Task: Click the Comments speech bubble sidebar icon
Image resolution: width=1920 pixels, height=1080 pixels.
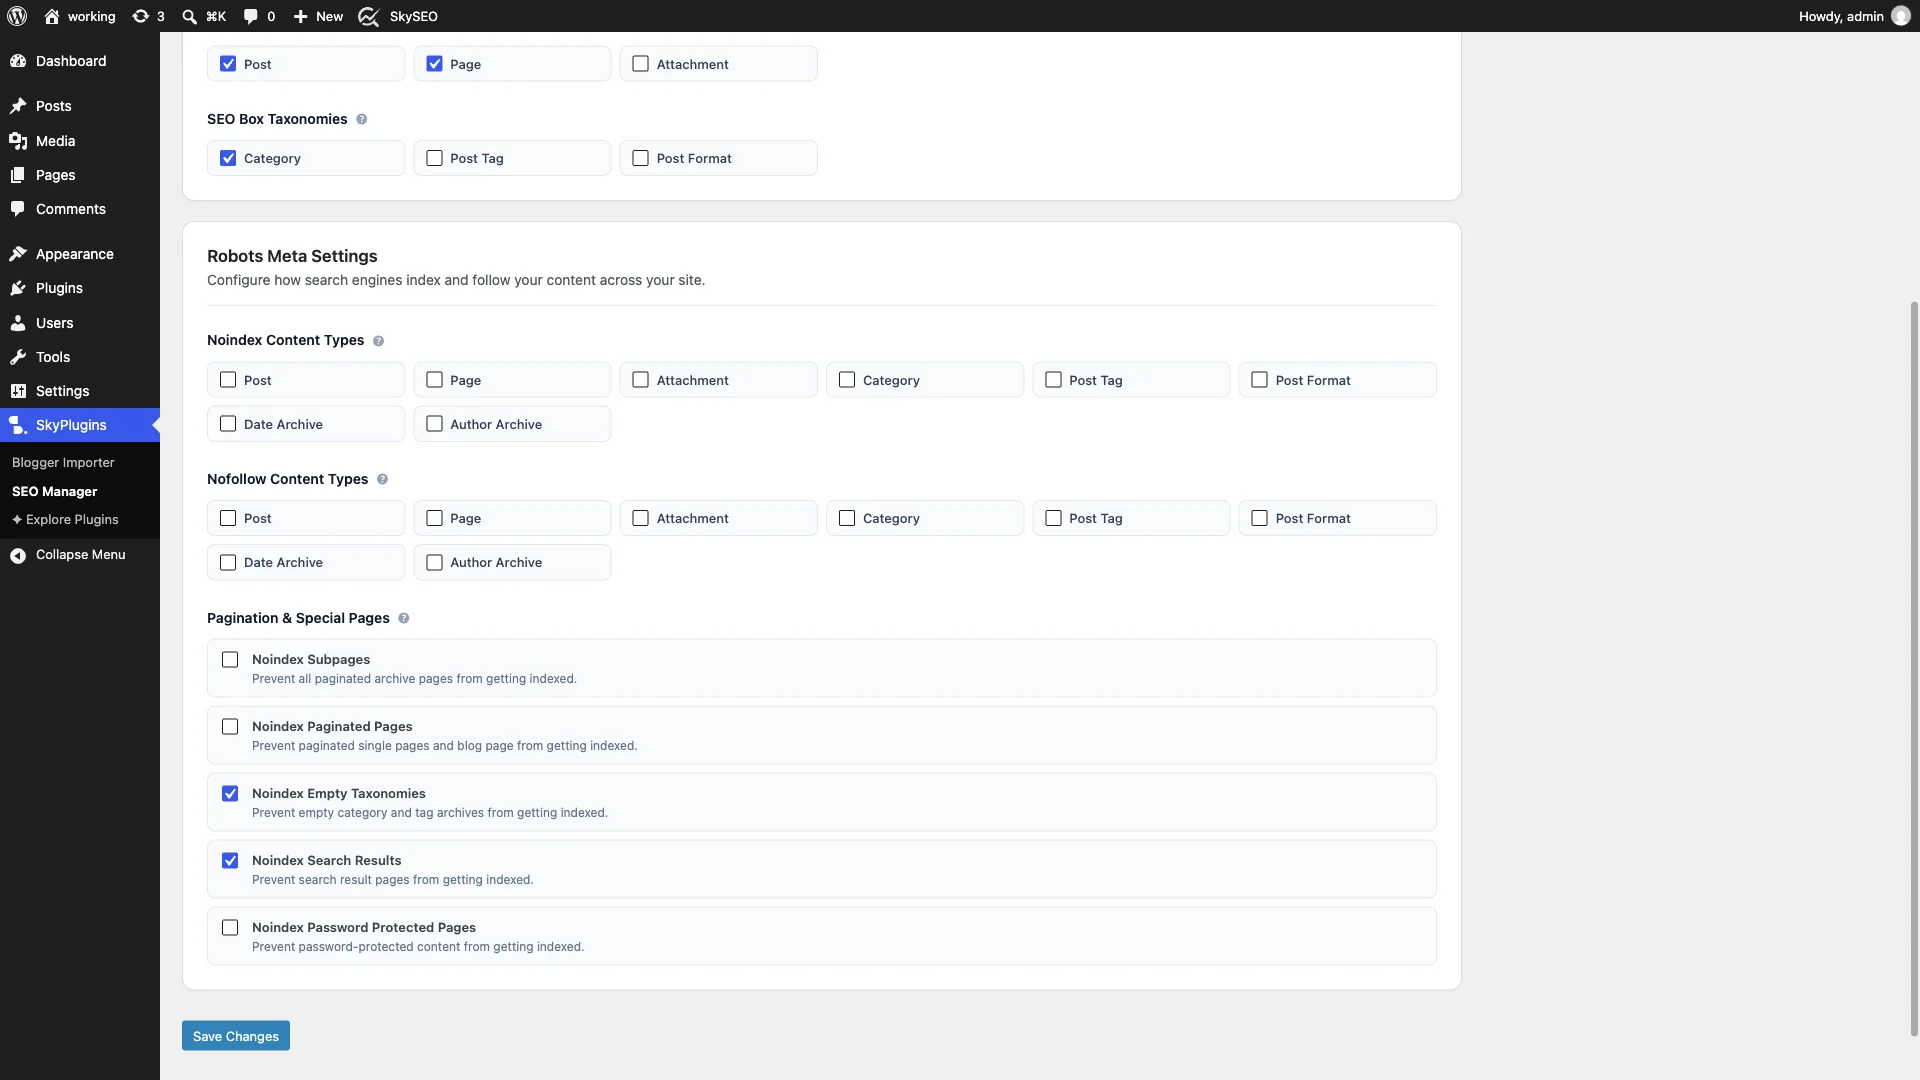Action: point(18,209)
